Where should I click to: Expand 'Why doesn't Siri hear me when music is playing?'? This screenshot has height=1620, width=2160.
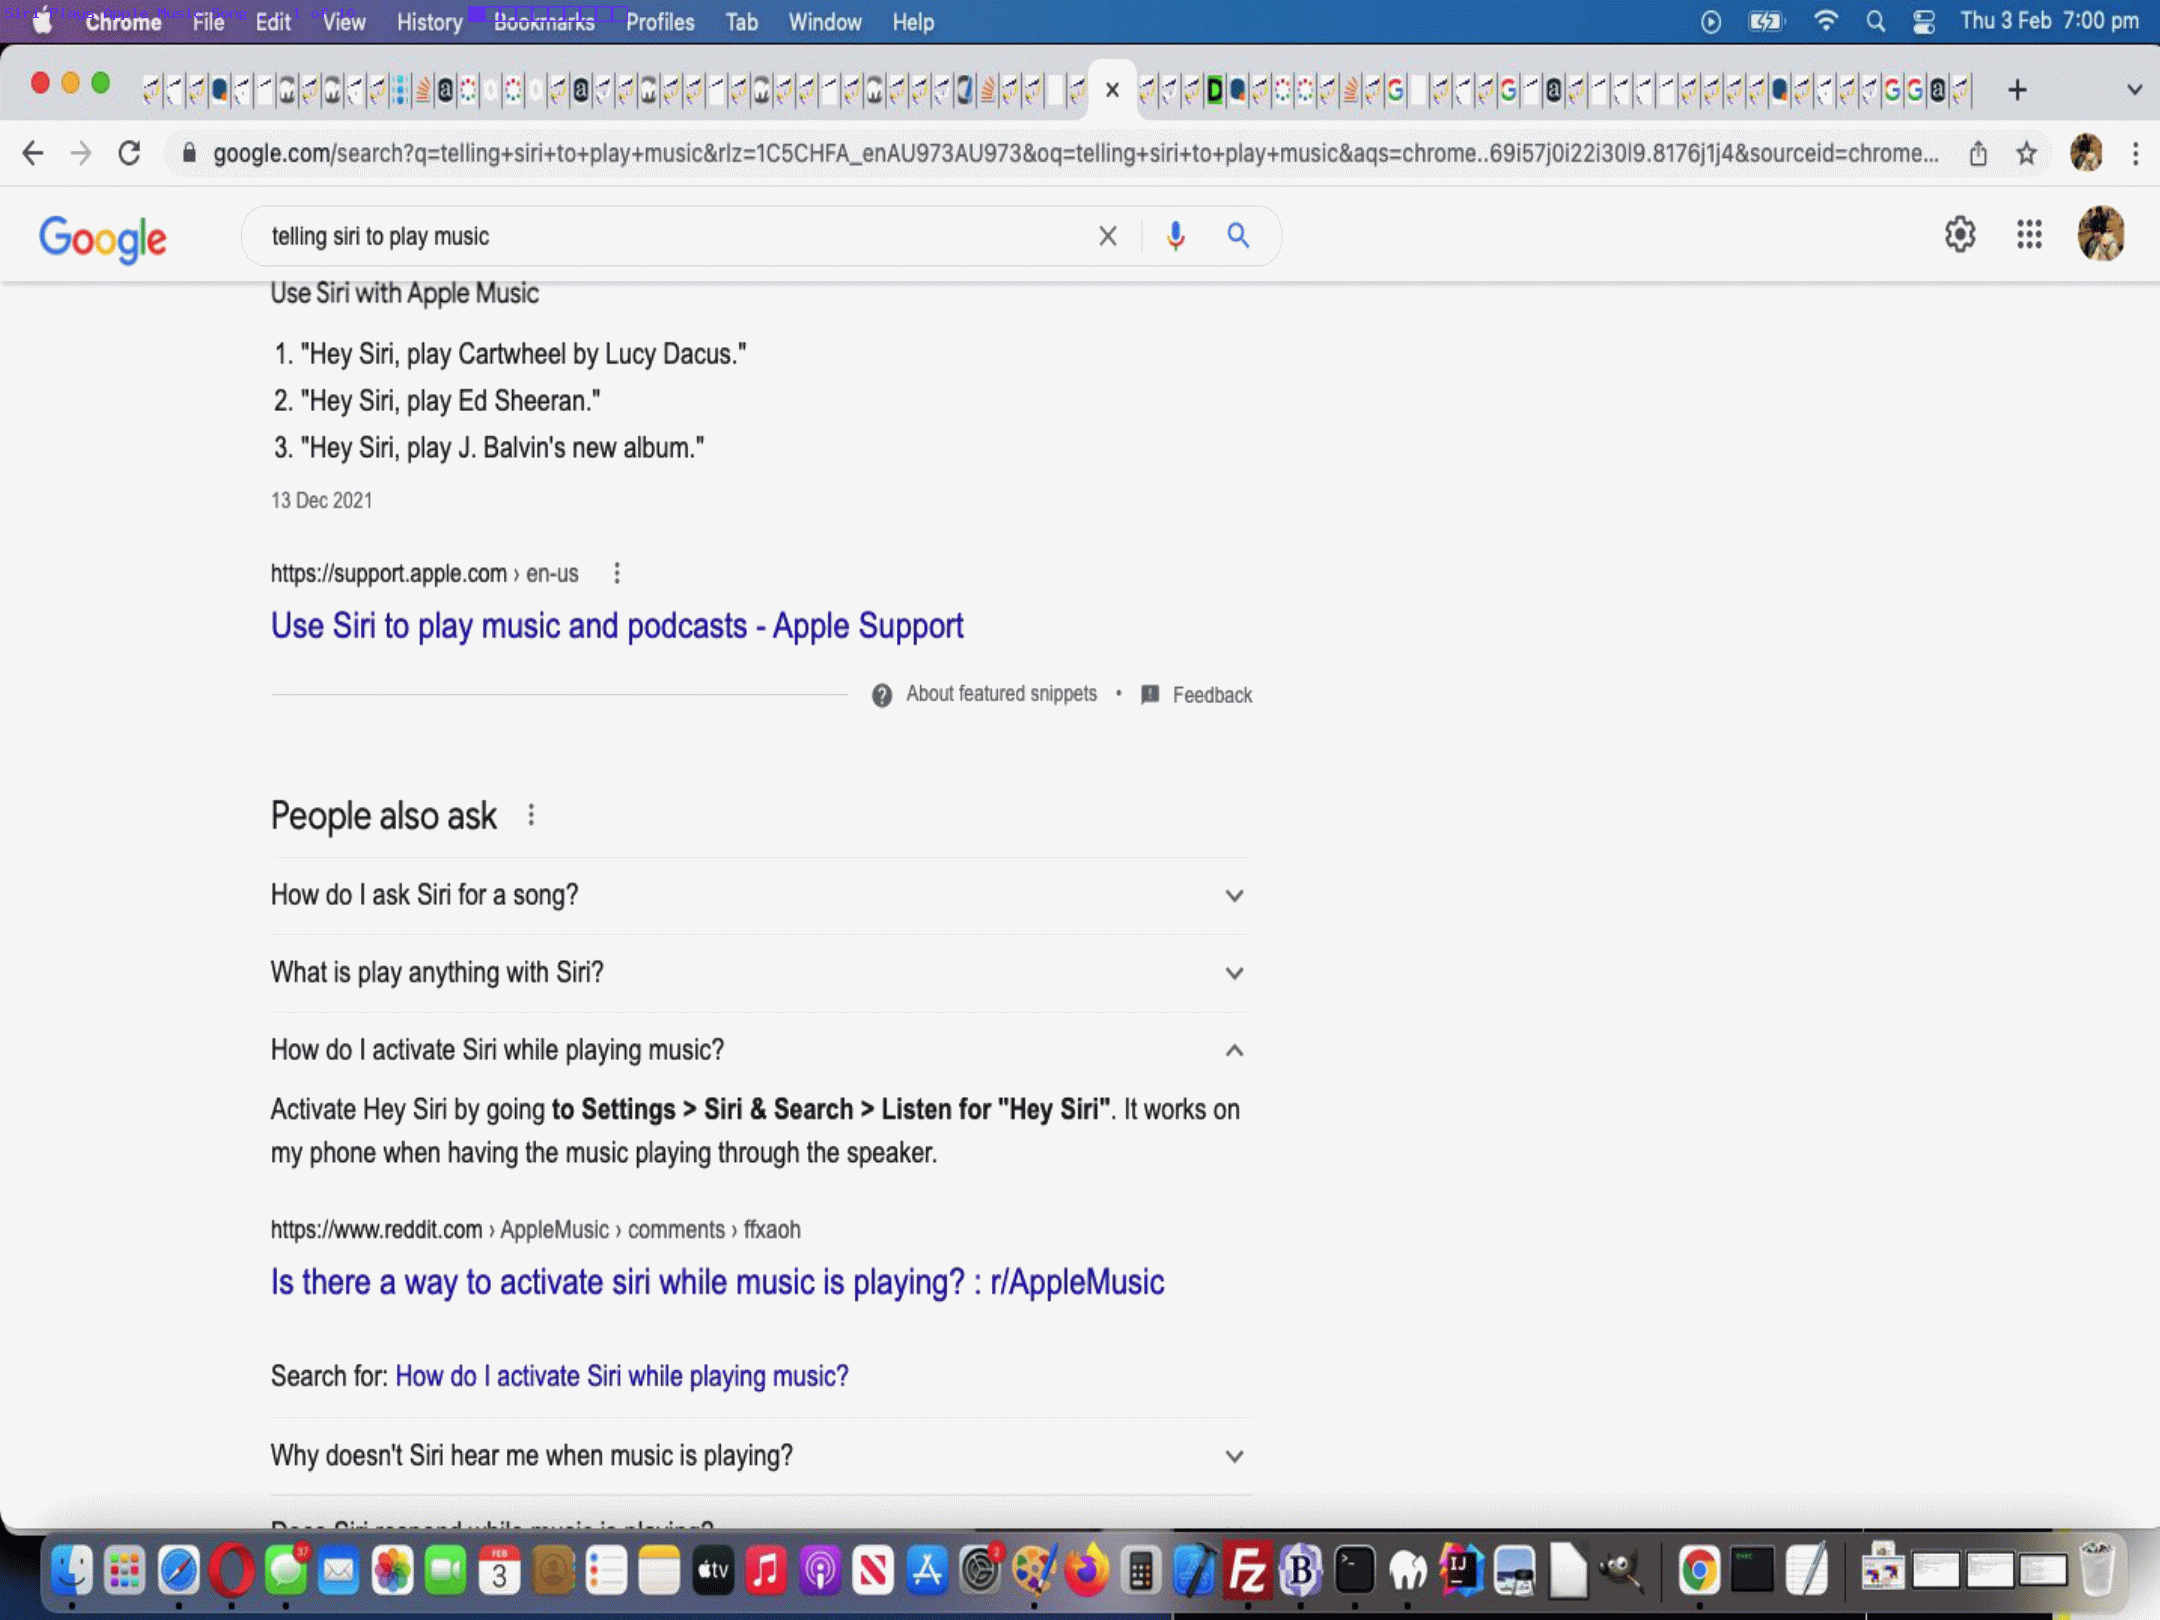click(x=760, y=1456)
